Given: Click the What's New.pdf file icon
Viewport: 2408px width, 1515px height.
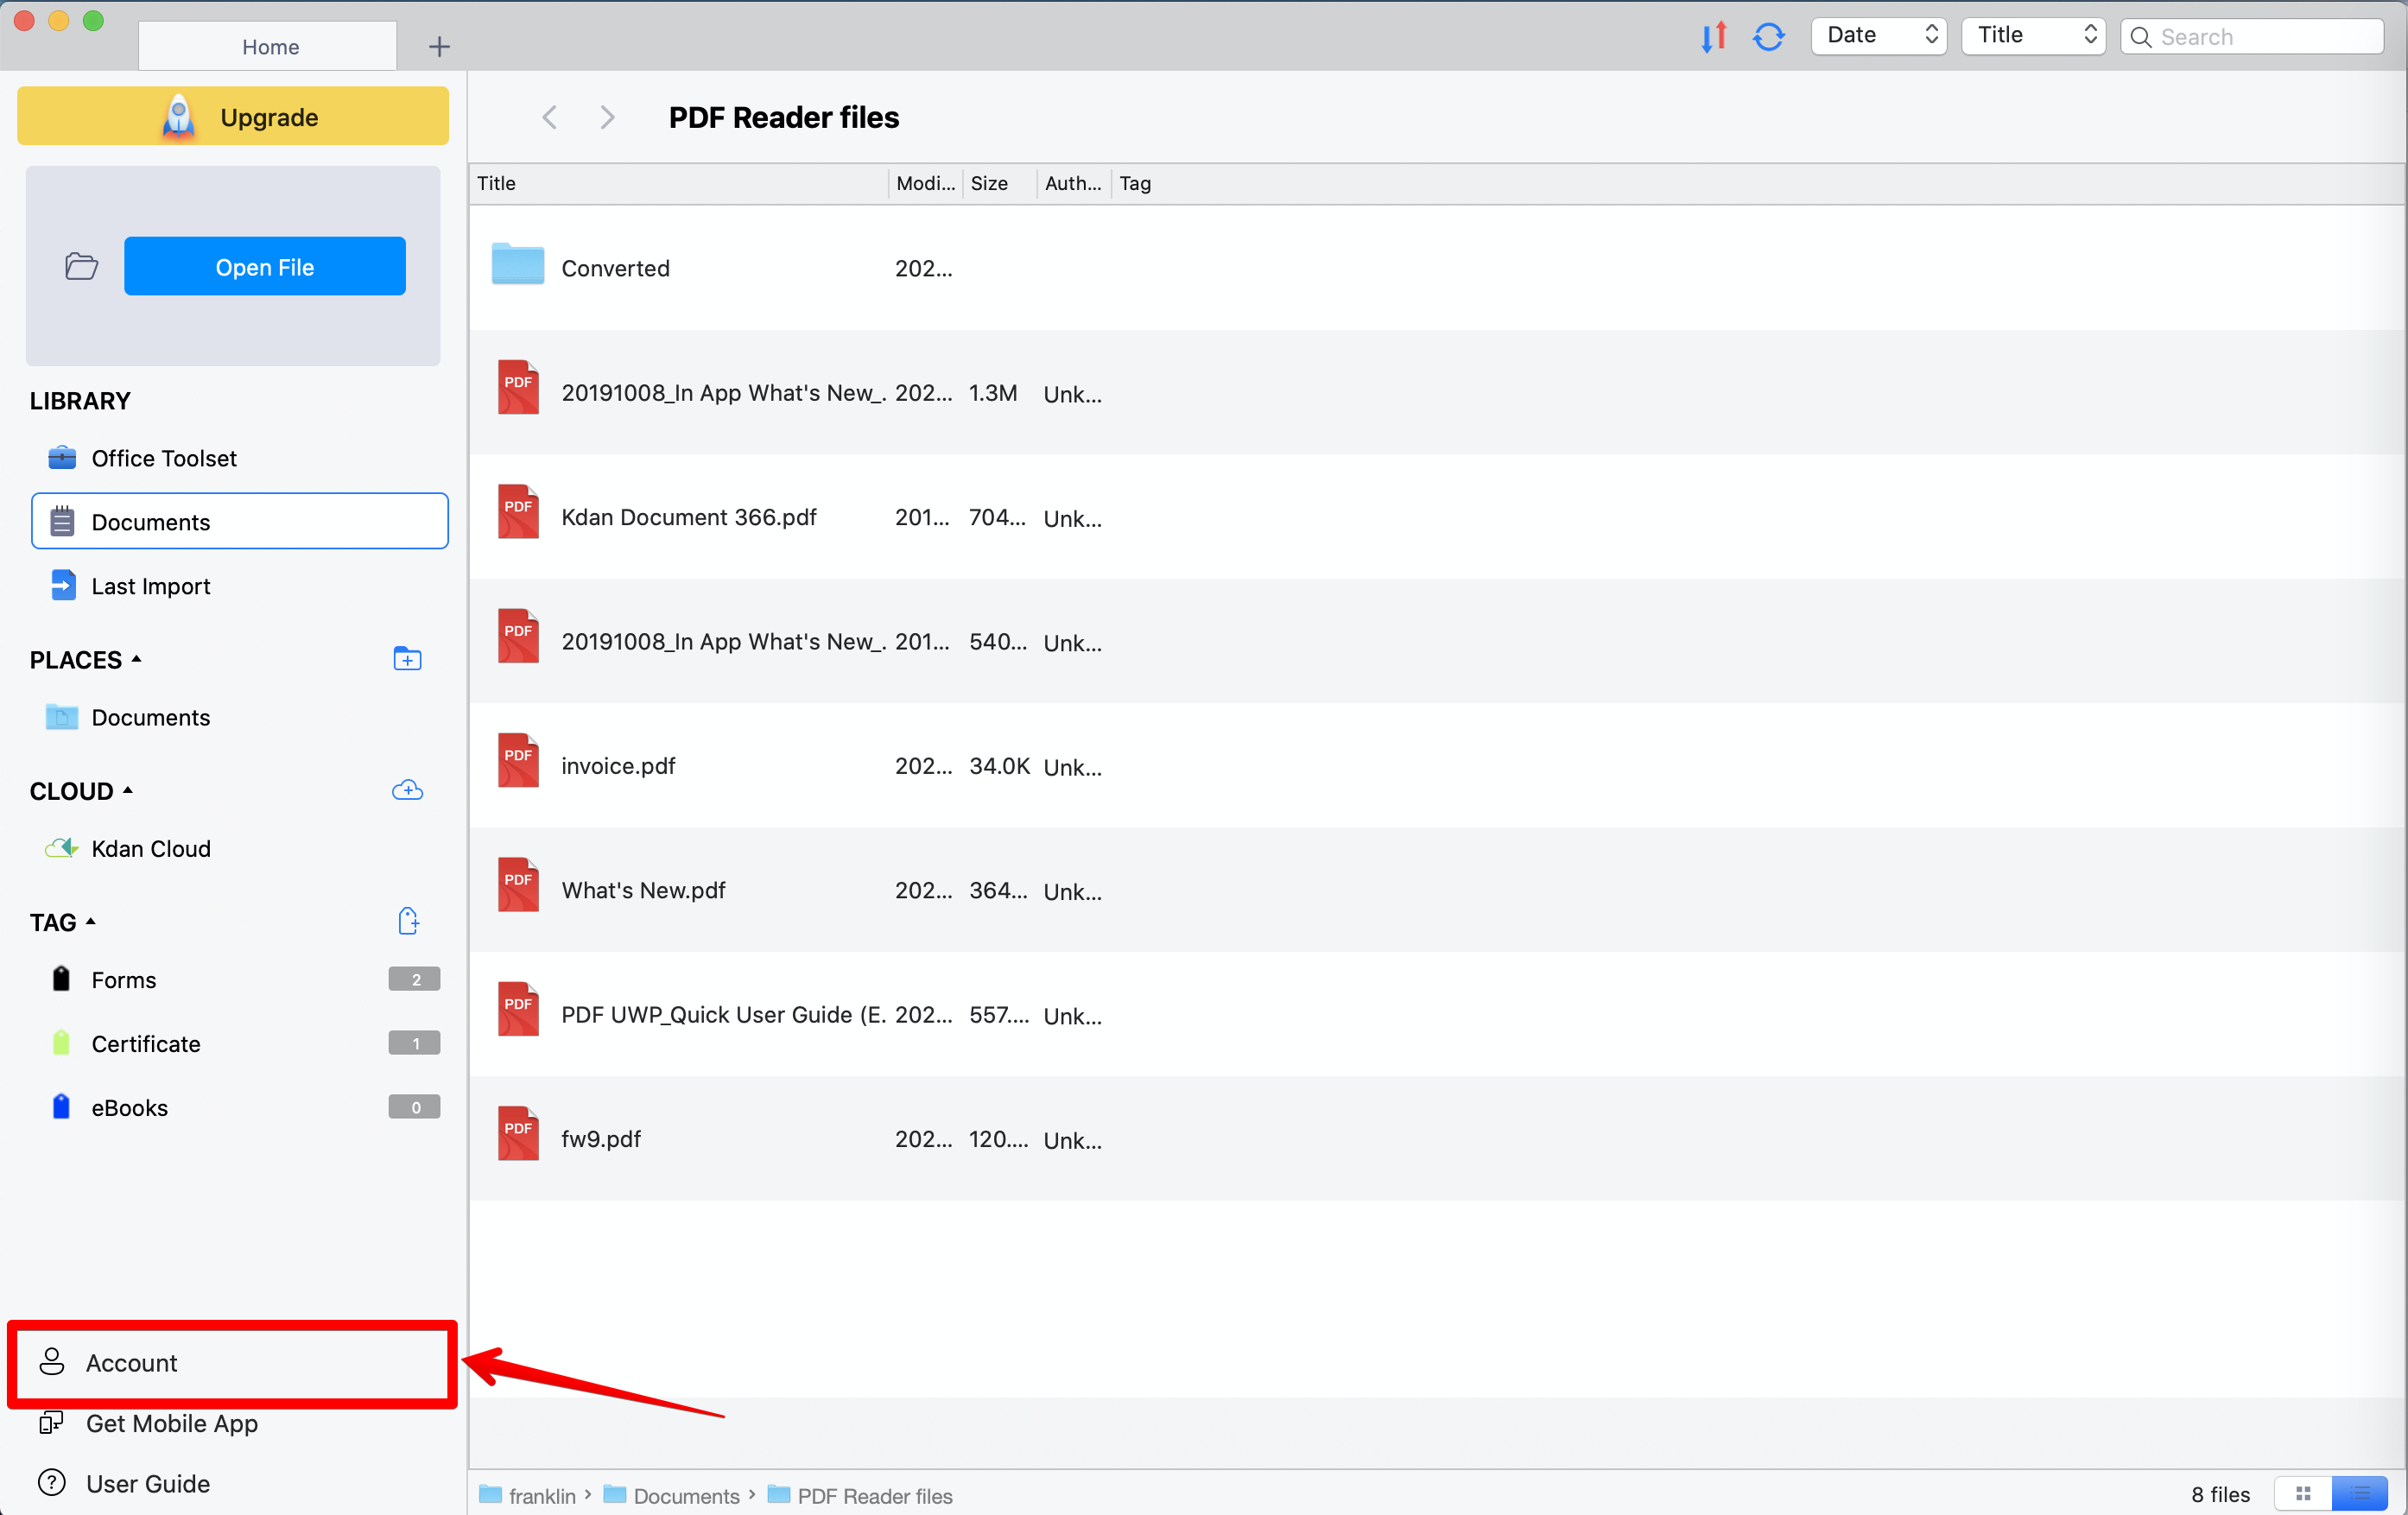Looking at the screenshot, I should pyautogui.click(x=518, y=885).
